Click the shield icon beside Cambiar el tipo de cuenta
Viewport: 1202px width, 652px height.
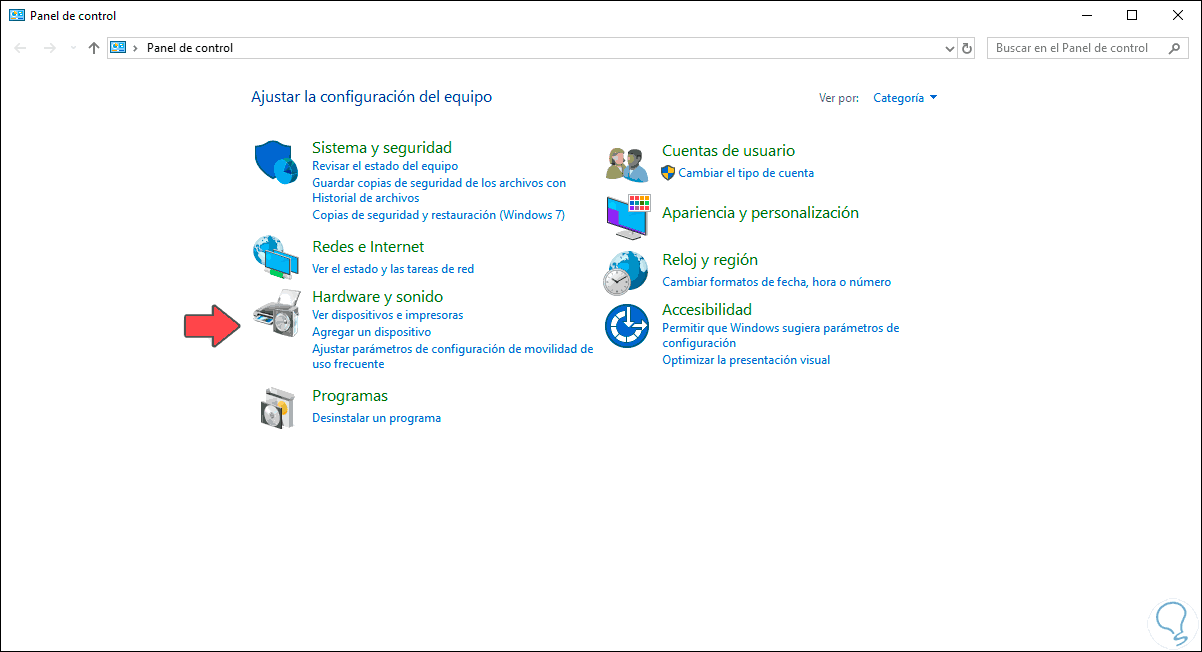tap(669, 173)
